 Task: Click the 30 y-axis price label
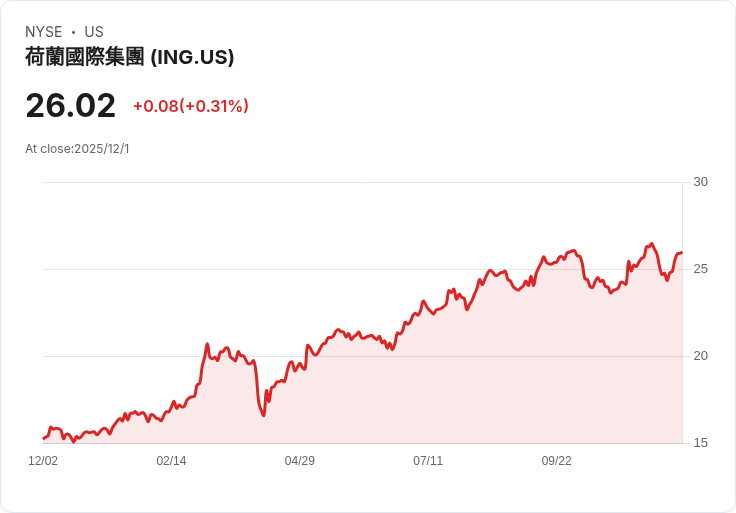pyautogui.click(x=700, y=182)
